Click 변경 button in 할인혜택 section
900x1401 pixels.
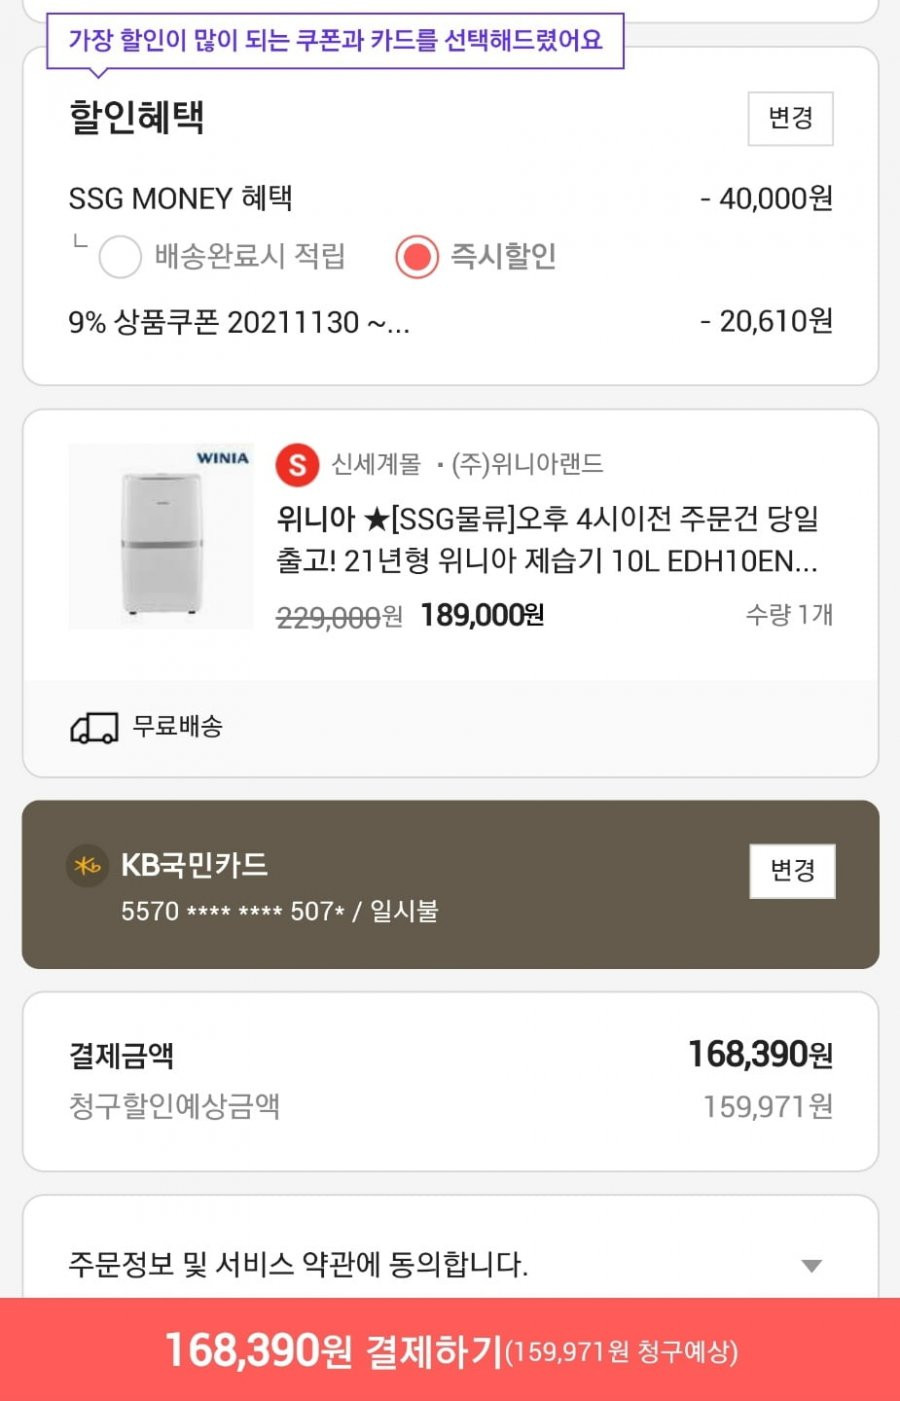(x=791, y=118)
